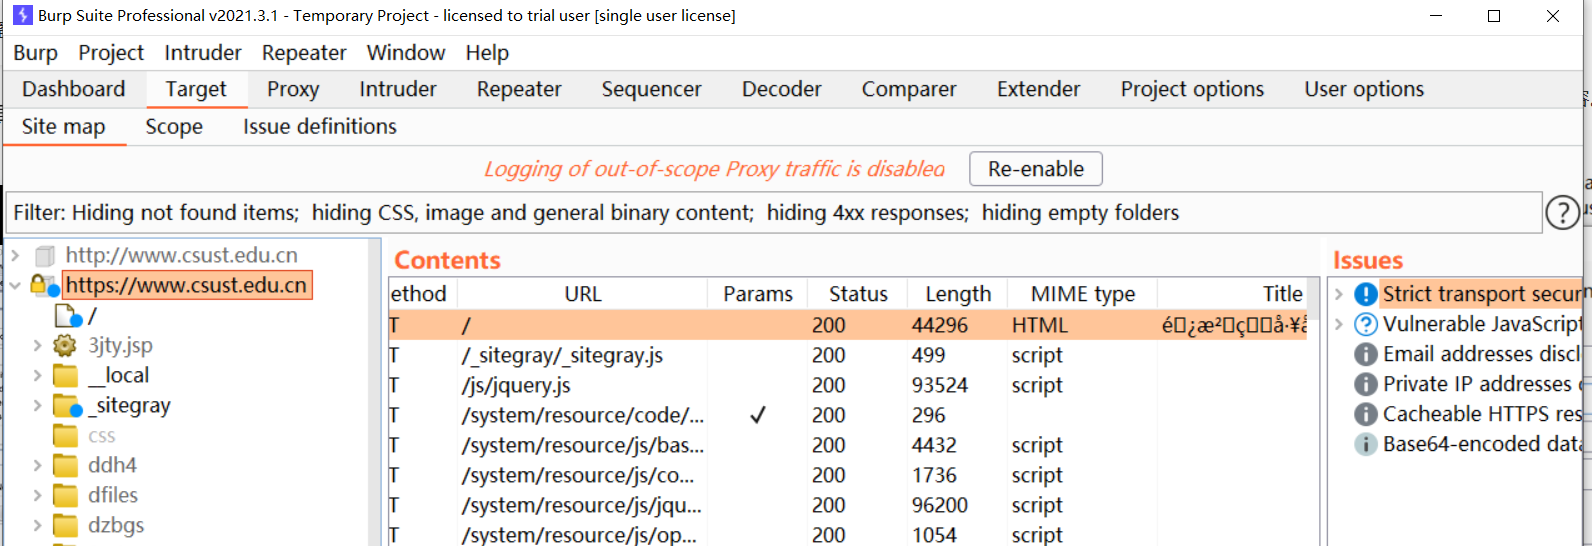Expand the Strict transport security issue

click(1339, 294)
